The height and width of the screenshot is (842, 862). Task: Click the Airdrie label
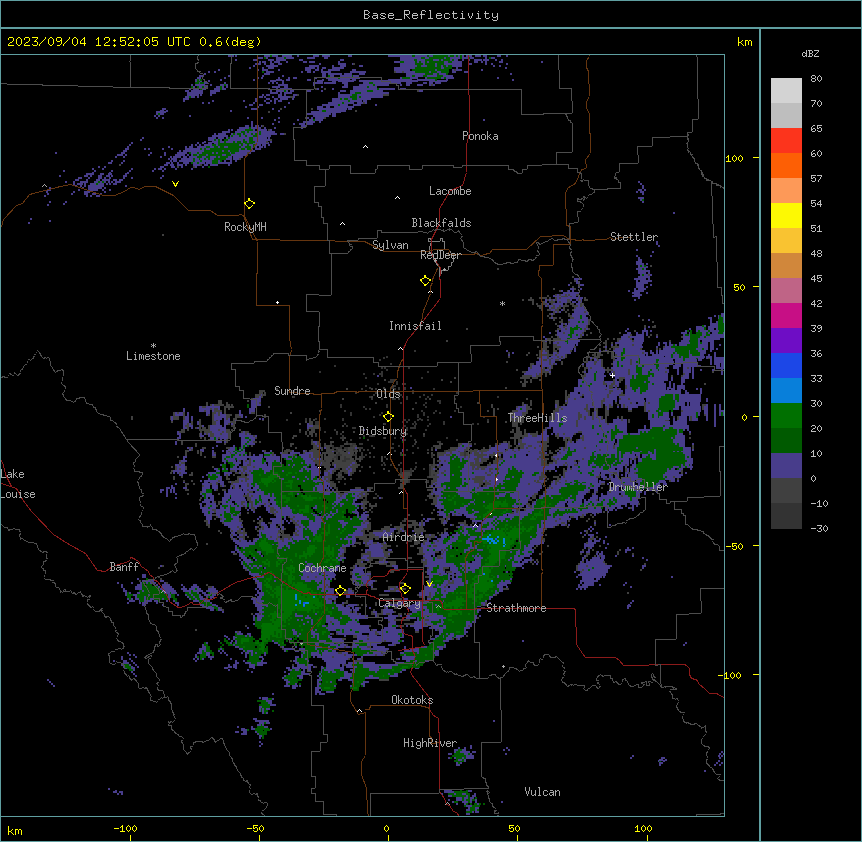(x=403, y=537)
